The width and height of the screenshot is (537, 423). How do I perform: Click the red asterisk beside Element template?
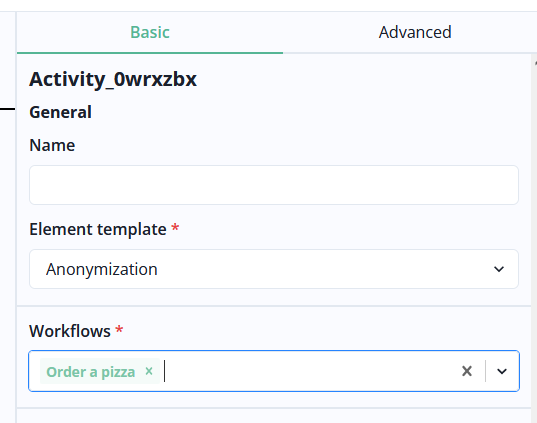click(175, 228)
